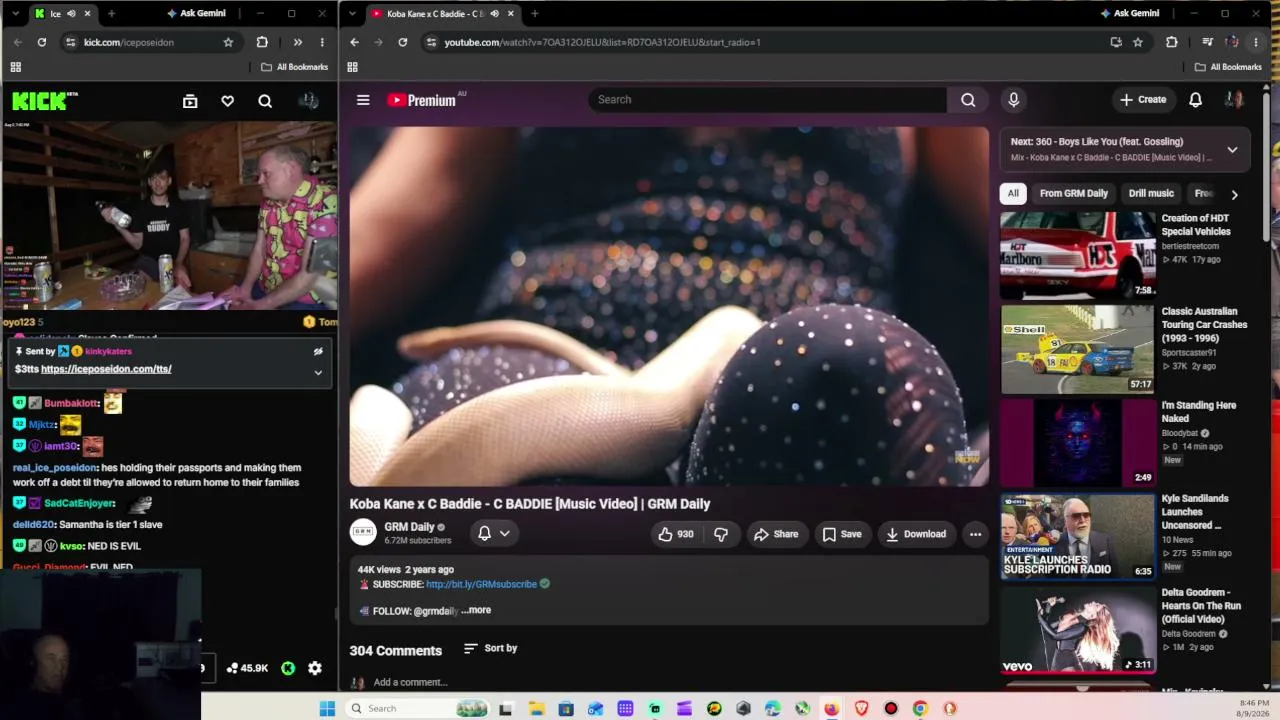The image size is (1280, 720).
Task: Open Kick search magnifier
Action: pos(265,101)
